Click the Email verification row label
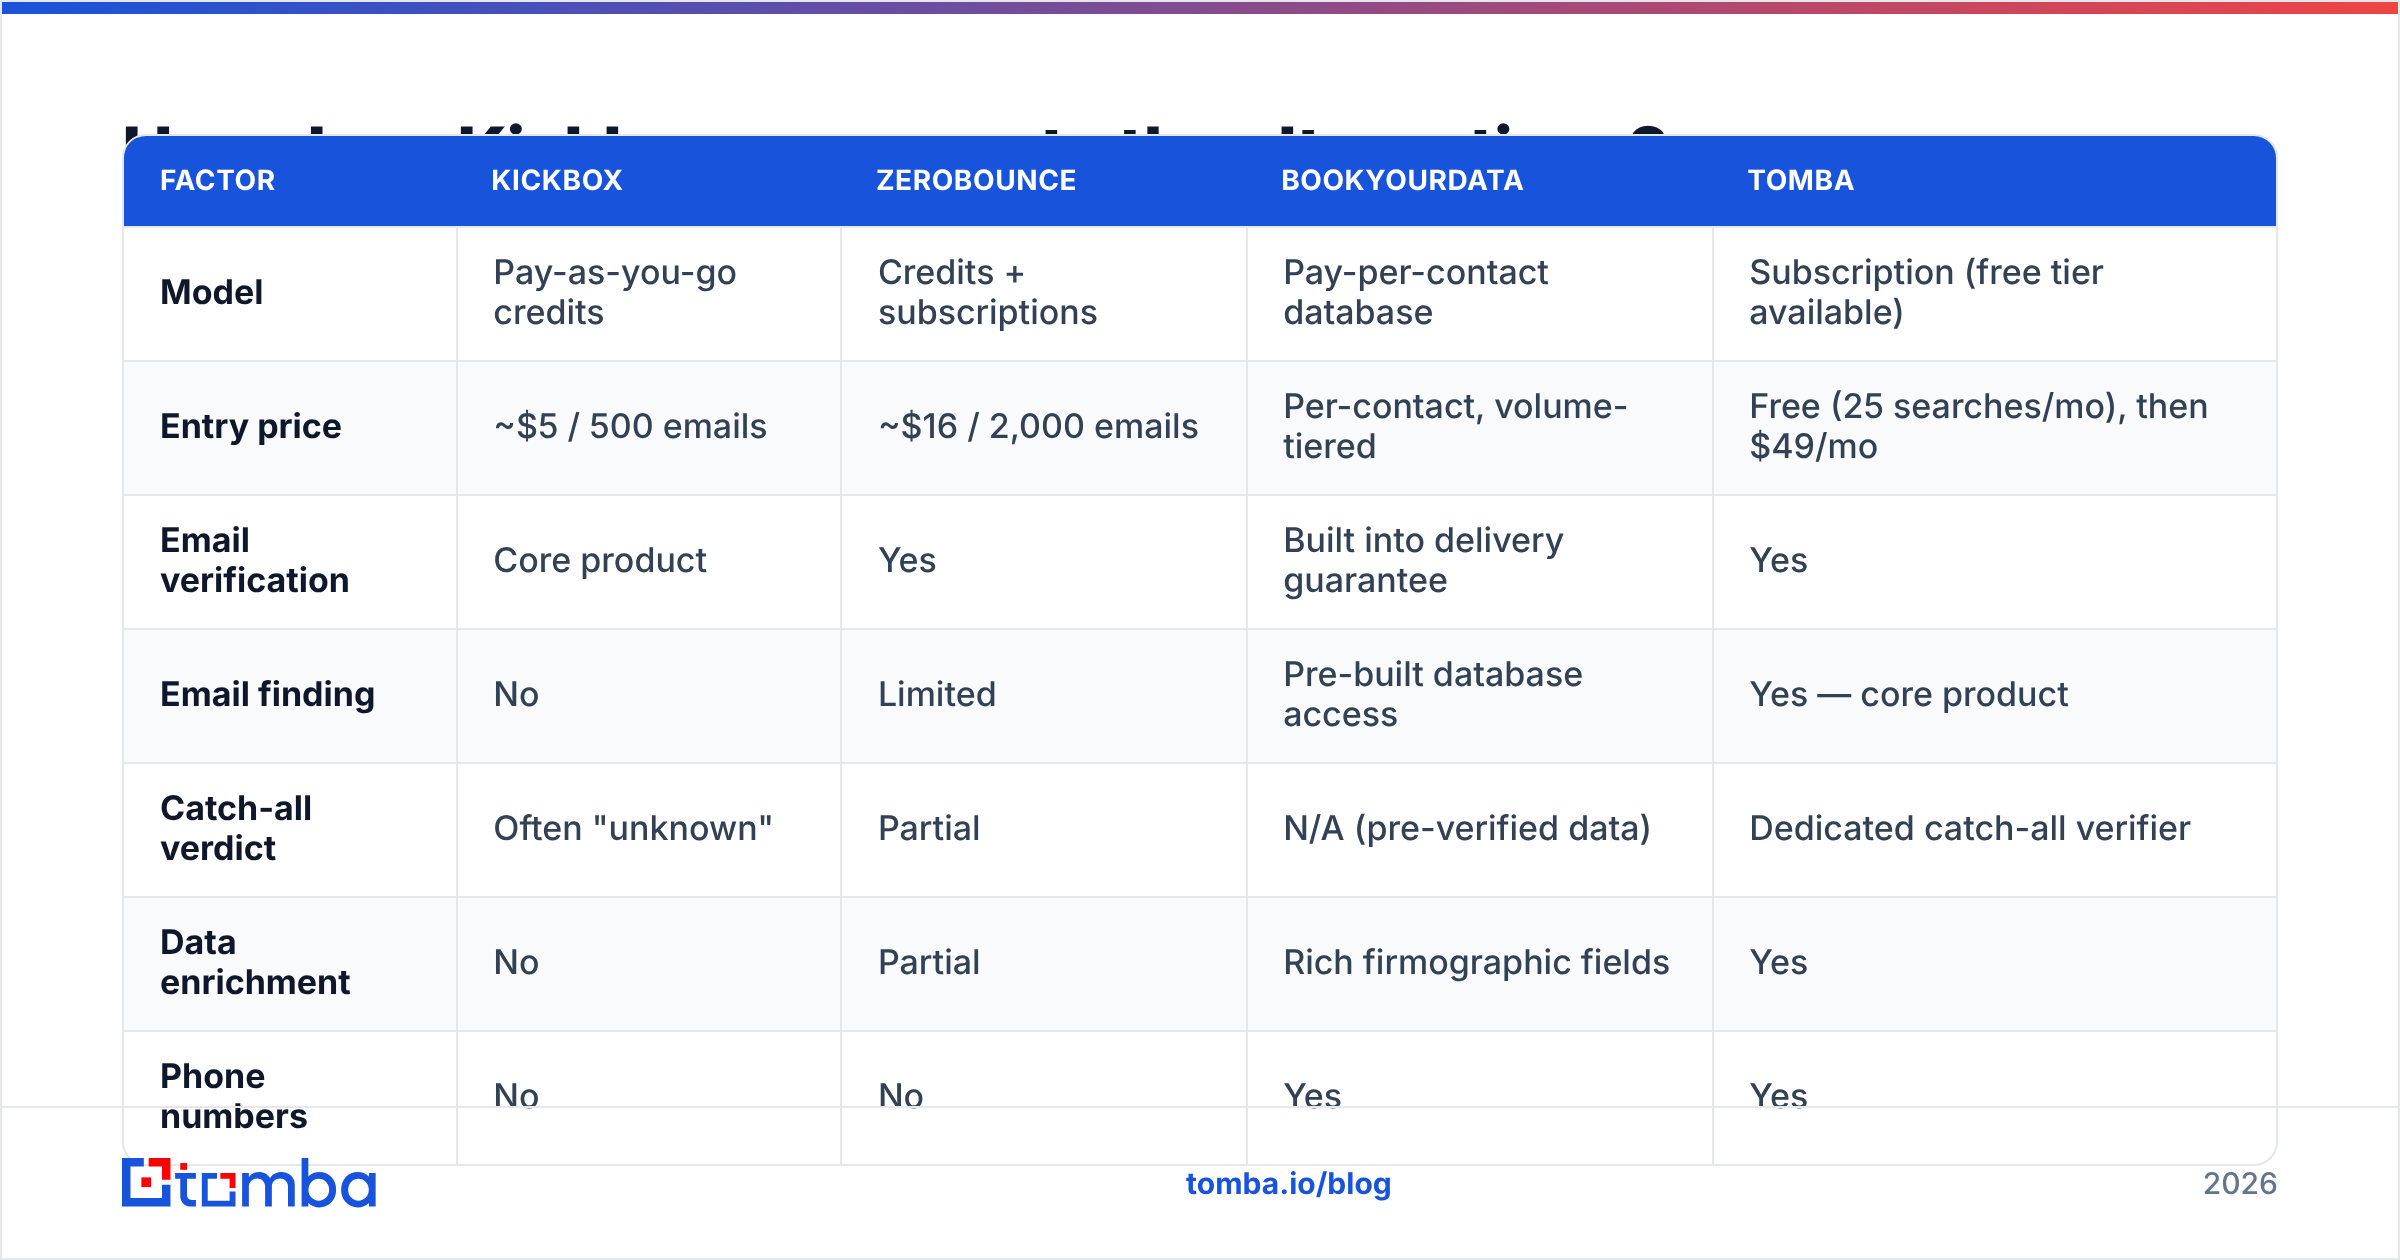Image resolution: width=2400 pixels, height=1260 pixels. click(x=254, y=560)
